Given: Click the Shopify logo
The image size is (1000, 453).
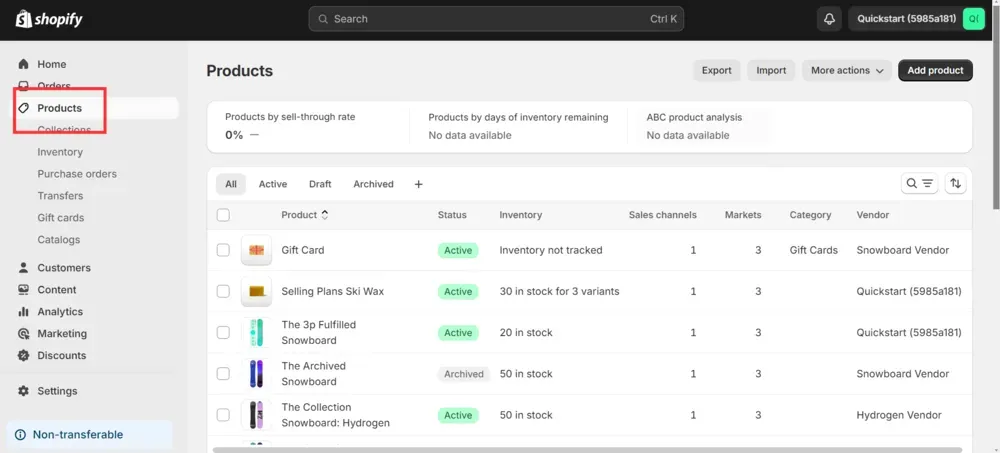Looking at the screenshot, I should click(x=49, y=19).
